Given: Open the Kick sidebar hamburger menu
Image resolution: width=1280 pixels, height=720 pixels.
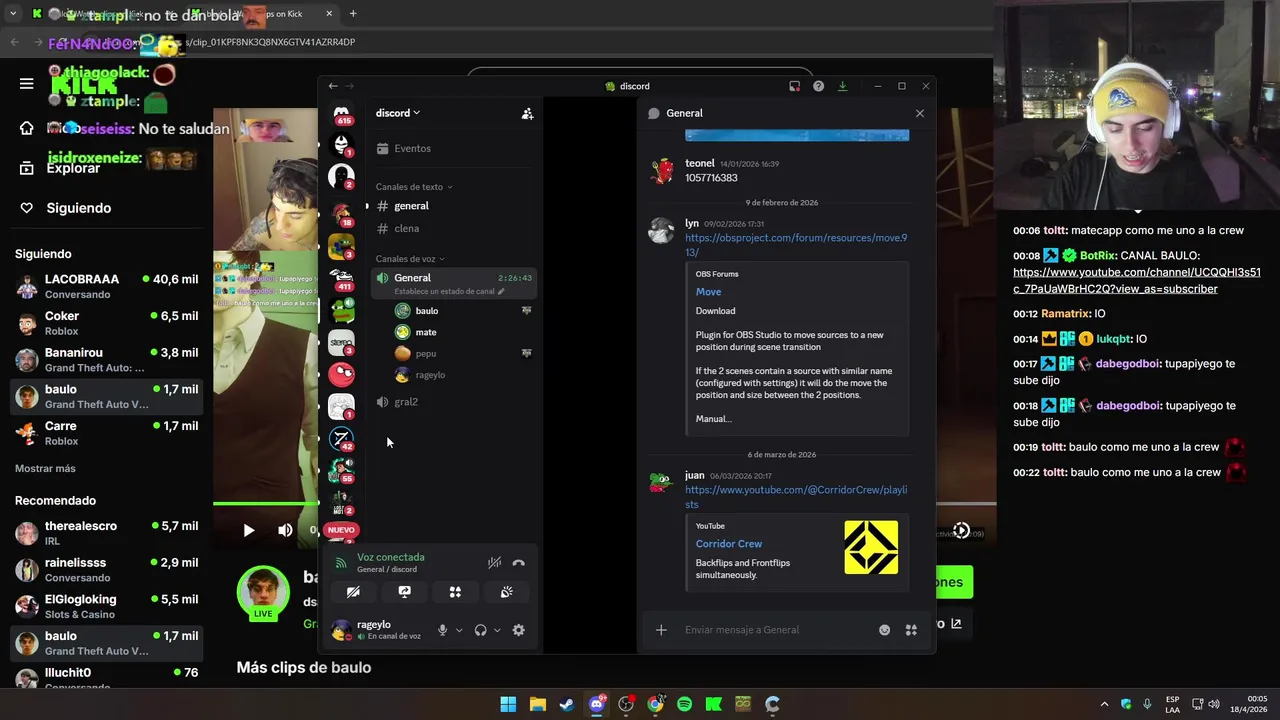Looking at the screenshot, I should 26,84.
